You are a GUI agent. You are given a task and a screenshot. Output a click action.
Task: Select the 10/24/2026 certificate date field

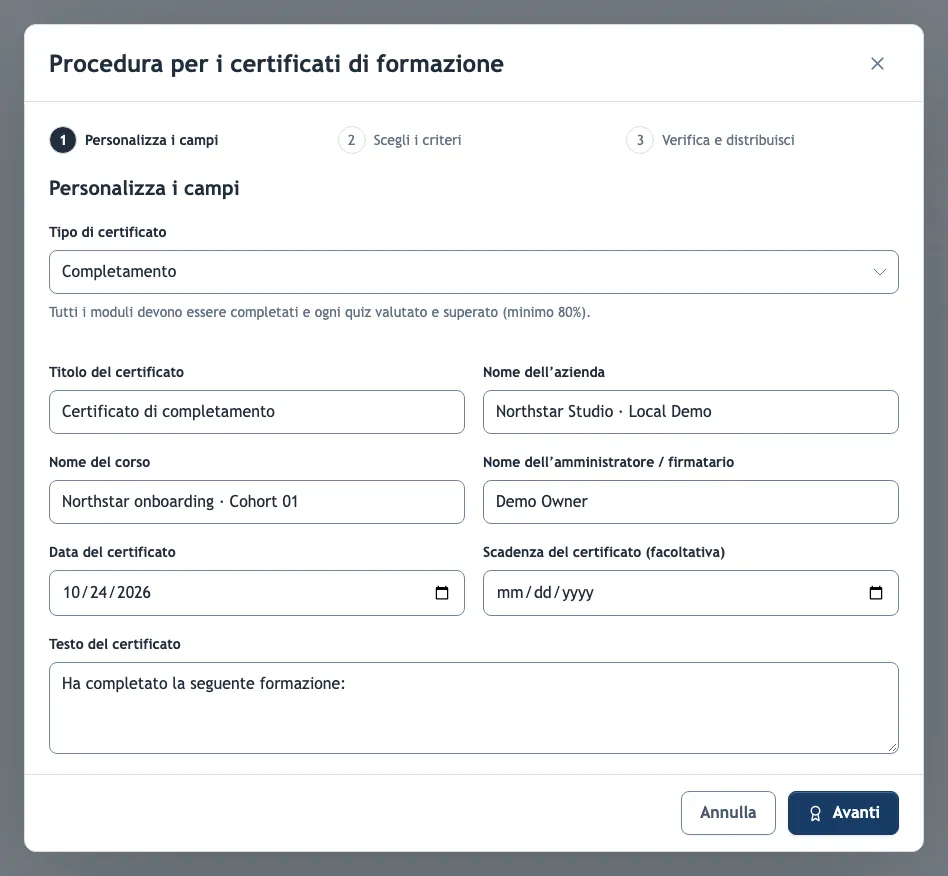coord(257,593)
